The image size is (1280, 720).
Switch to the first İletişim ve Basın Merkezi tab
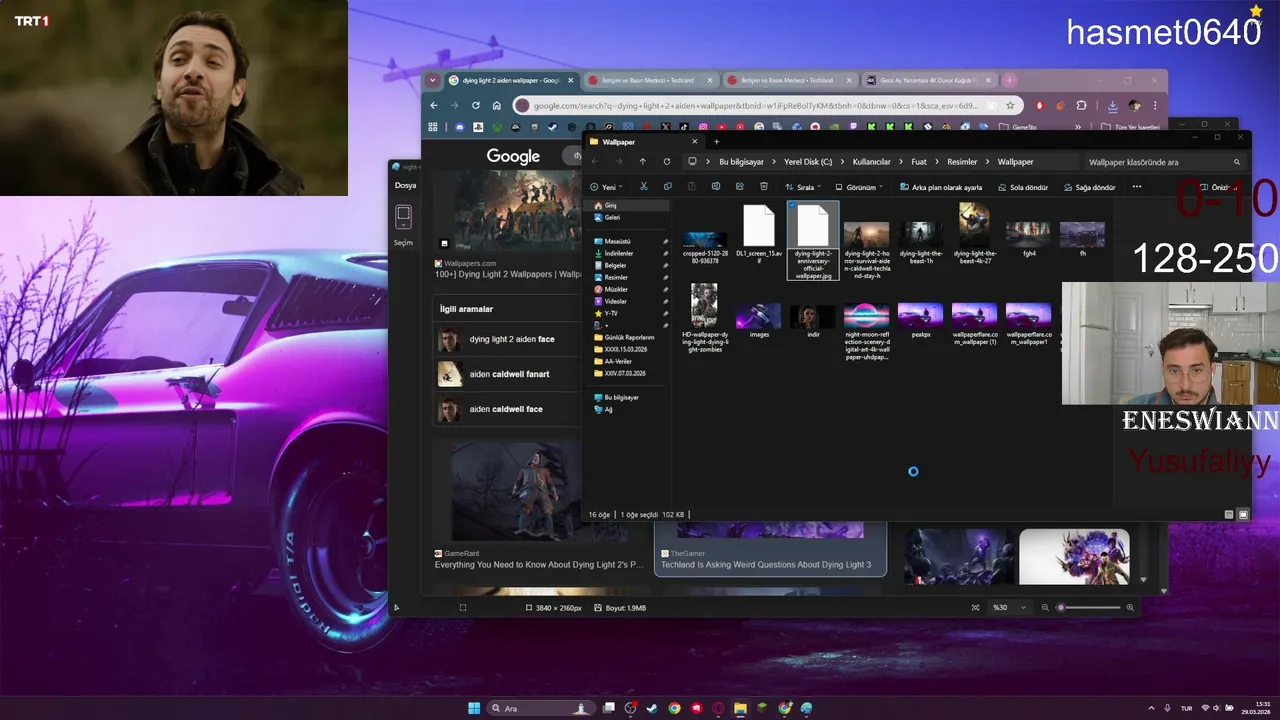coord(650,80)
